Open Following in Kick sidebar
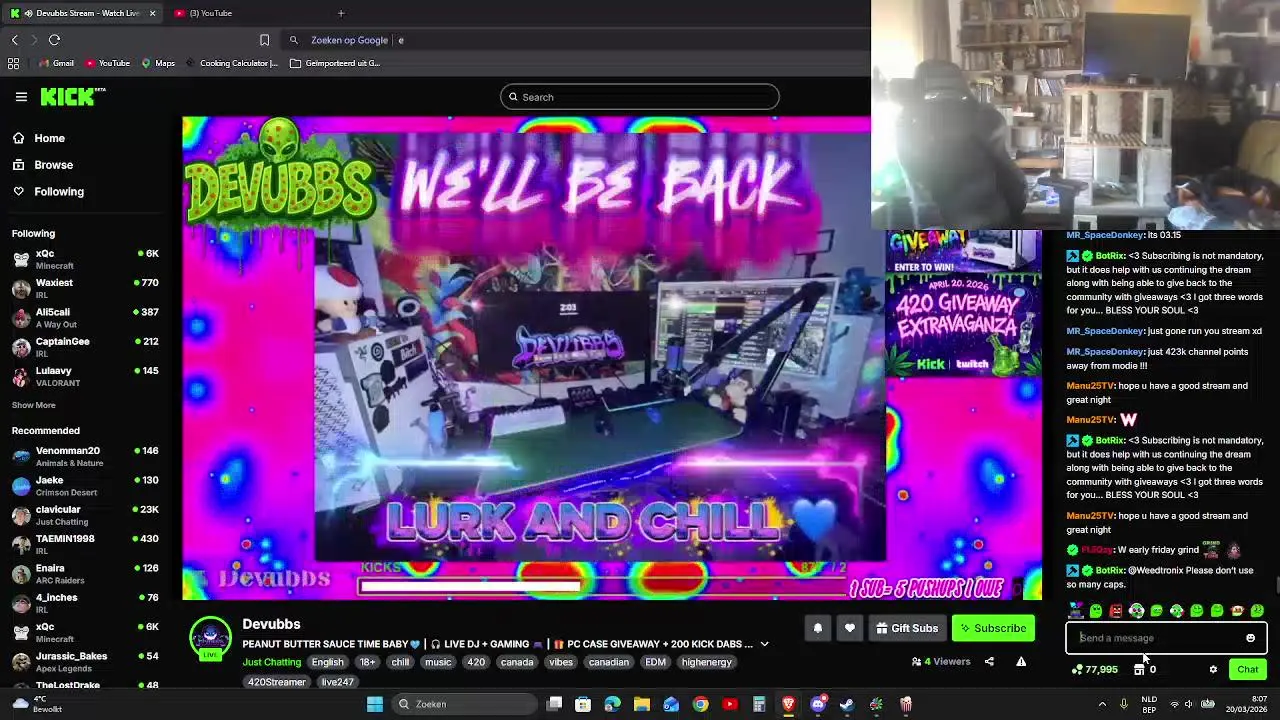 (48, 191)
